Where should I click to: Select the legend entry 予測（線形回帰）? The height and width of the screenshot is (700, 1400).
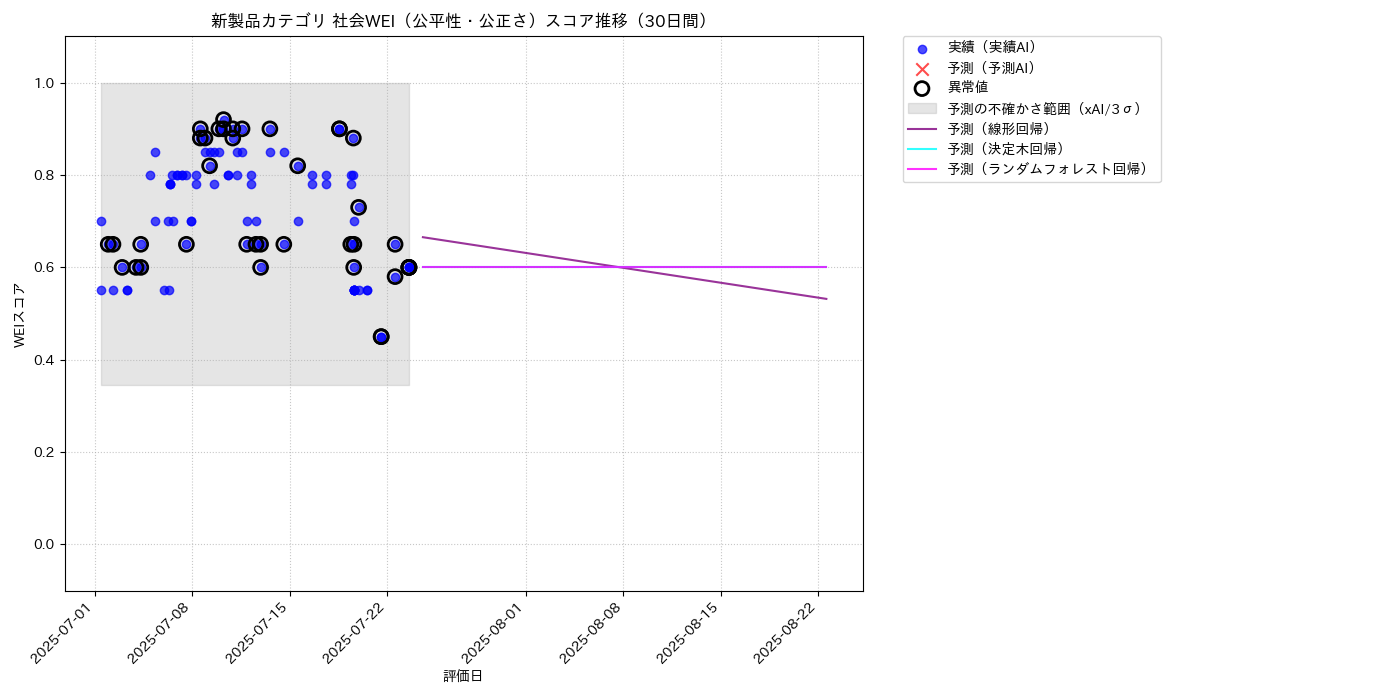click(x=999, y=129)
